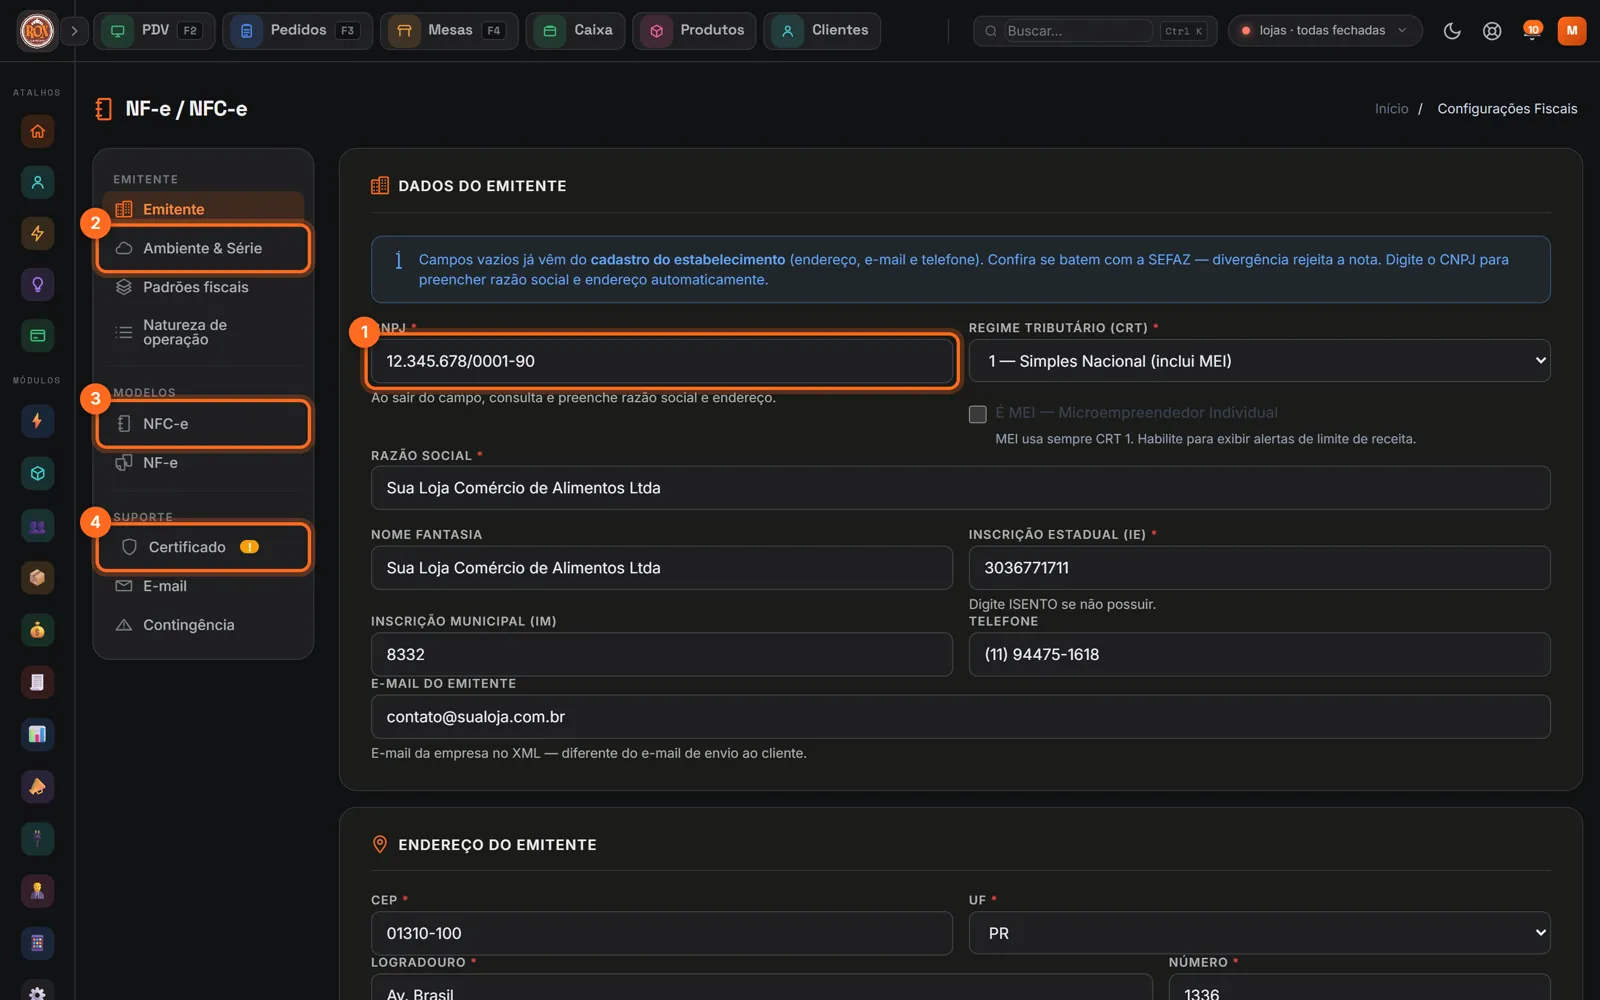1600x1000 pixels.
Task: Click the Razão Social input field
Action: pyautogui.click(x=960, y=488)
